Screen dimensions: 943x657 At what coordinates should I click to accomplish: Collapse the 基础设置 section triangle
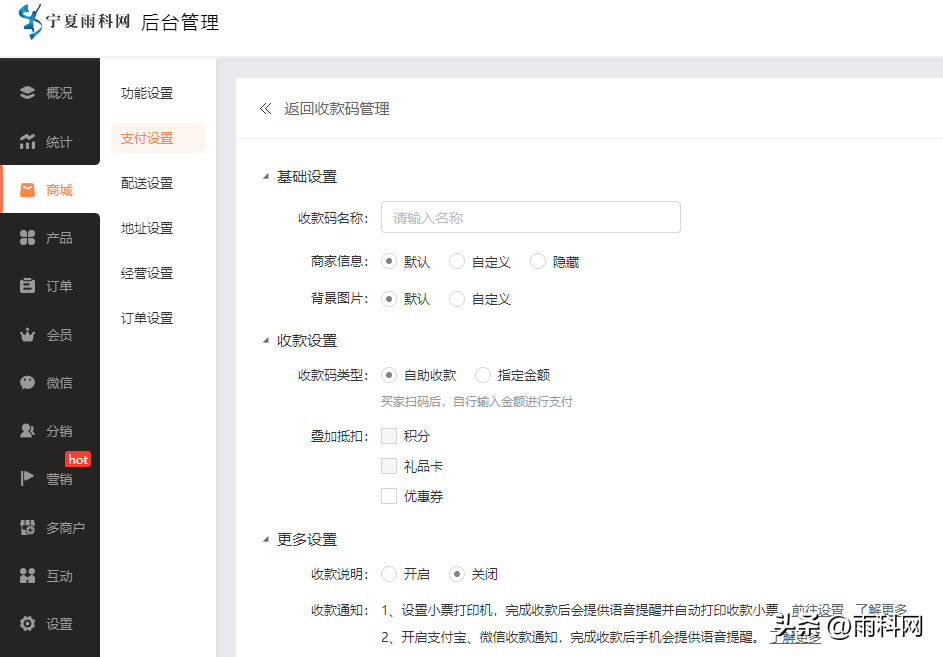coord(265,177)
